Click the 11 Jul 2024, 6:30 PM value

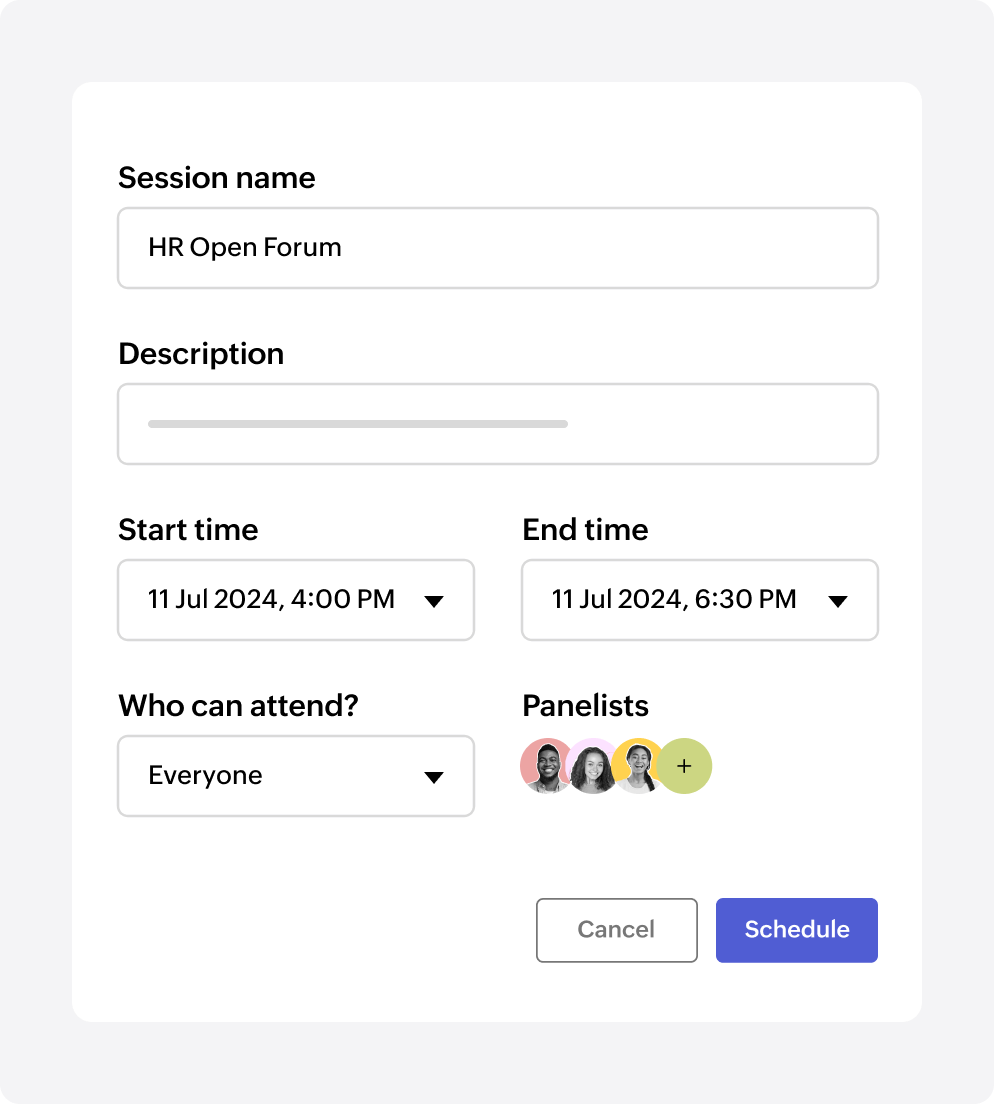pyautogui.click(x=674, y=600)
